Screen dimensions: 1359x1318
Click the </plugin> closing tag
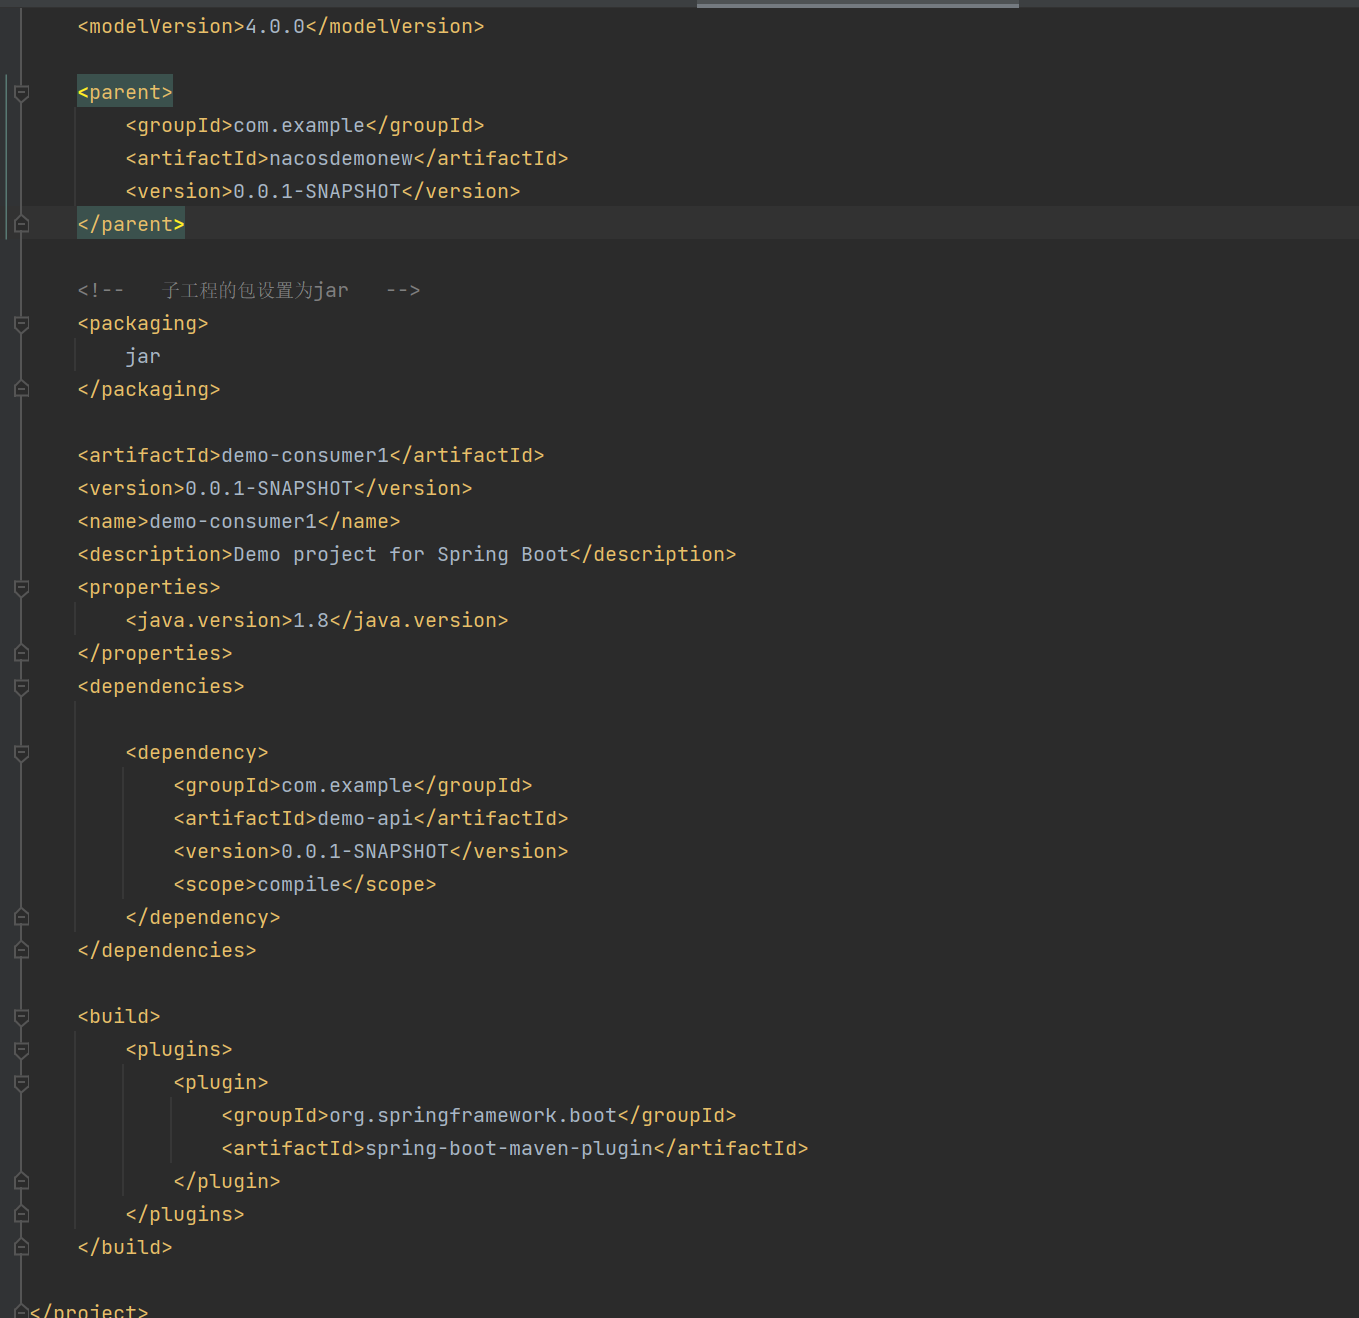coord(227,1182)
